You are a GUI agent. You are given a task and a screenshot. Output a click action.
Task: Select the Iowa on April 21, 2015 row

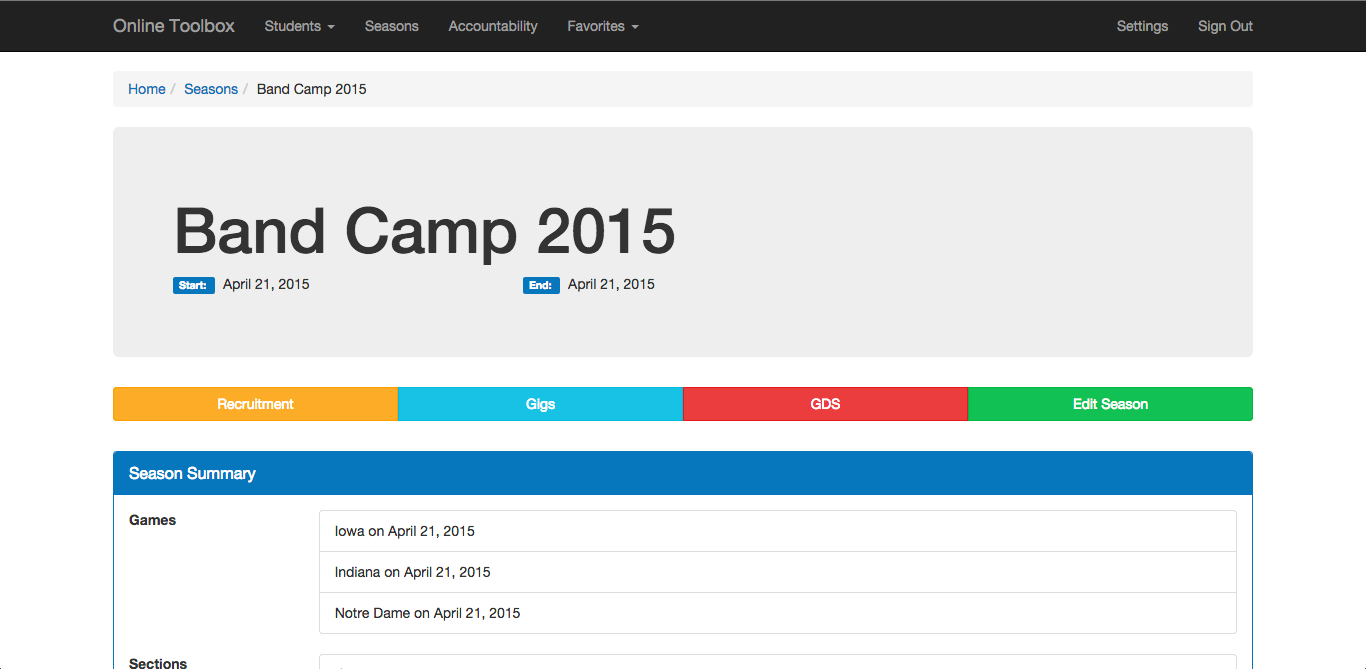pyautogui.click(x=778, y=531)
